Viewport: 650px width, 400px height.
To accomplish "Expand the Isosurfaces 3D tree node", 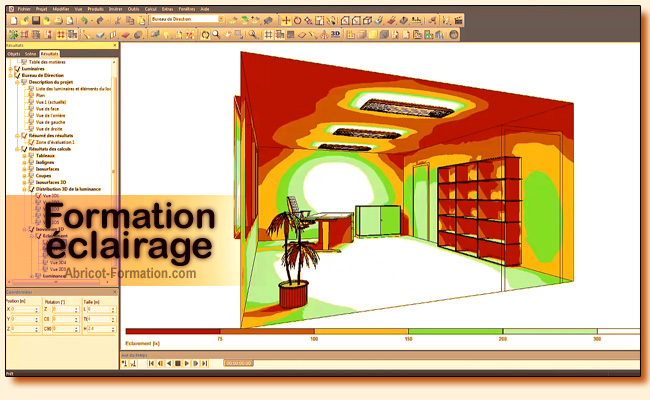I will [x=24, y=182].
